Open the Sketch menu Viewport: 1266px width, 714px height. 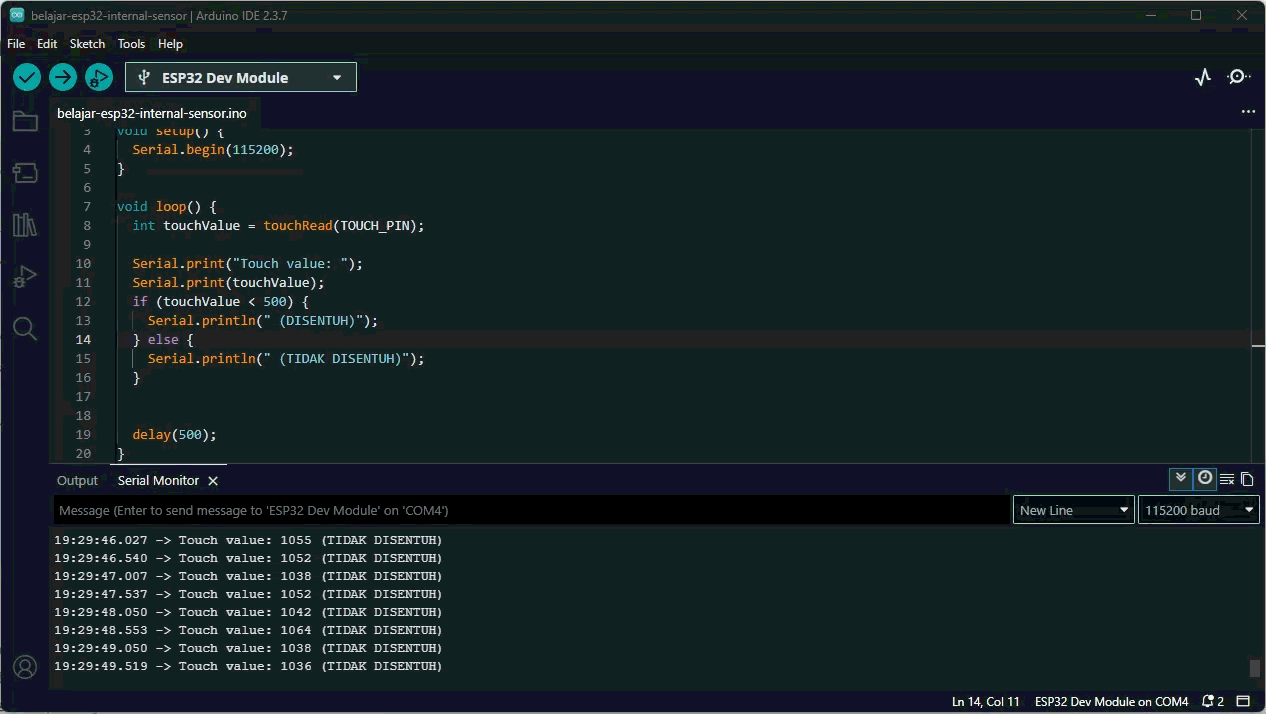click(87, 44)
